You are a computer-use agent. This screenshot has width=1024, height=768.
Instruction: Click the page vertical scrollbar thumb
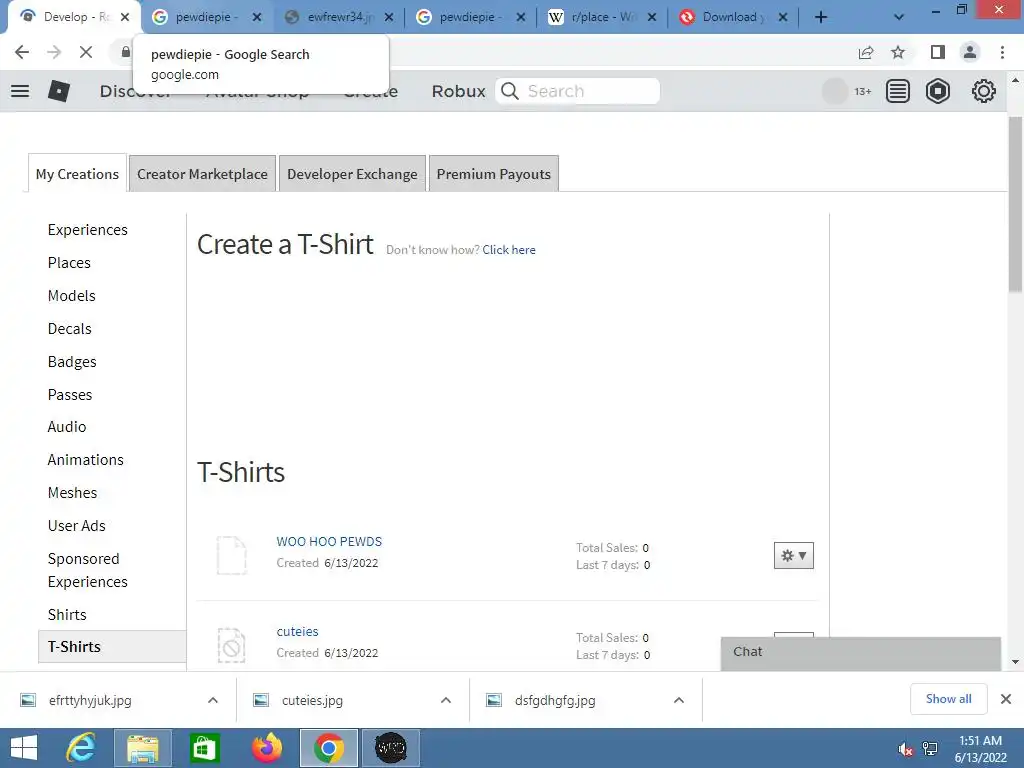(x=1016, y=204)
